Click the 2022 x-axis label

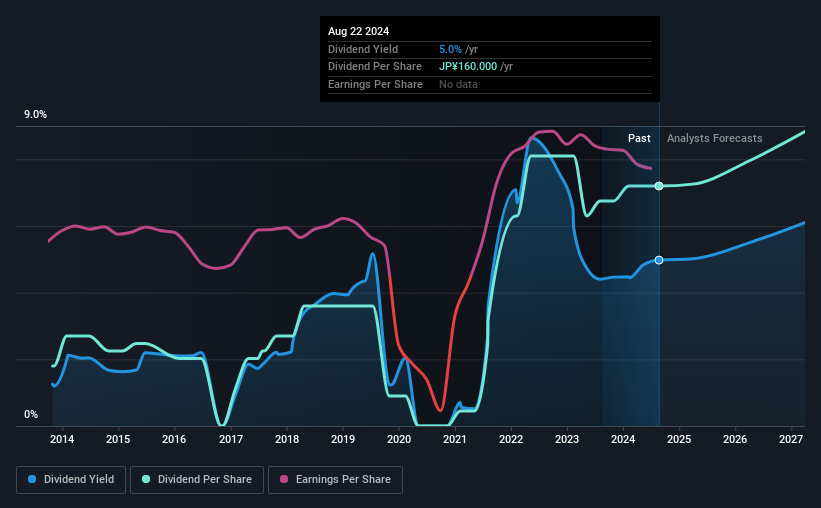(x=511, y=439)
